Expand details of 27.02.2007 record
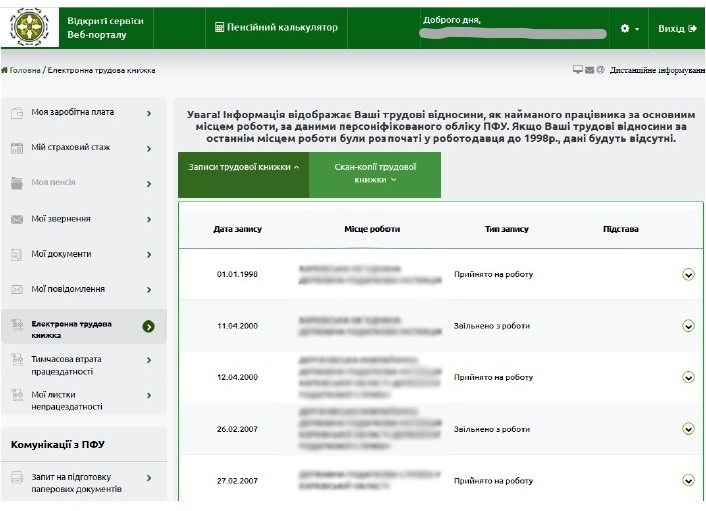This screenshot has width=706, height=511. click(688, 480)
